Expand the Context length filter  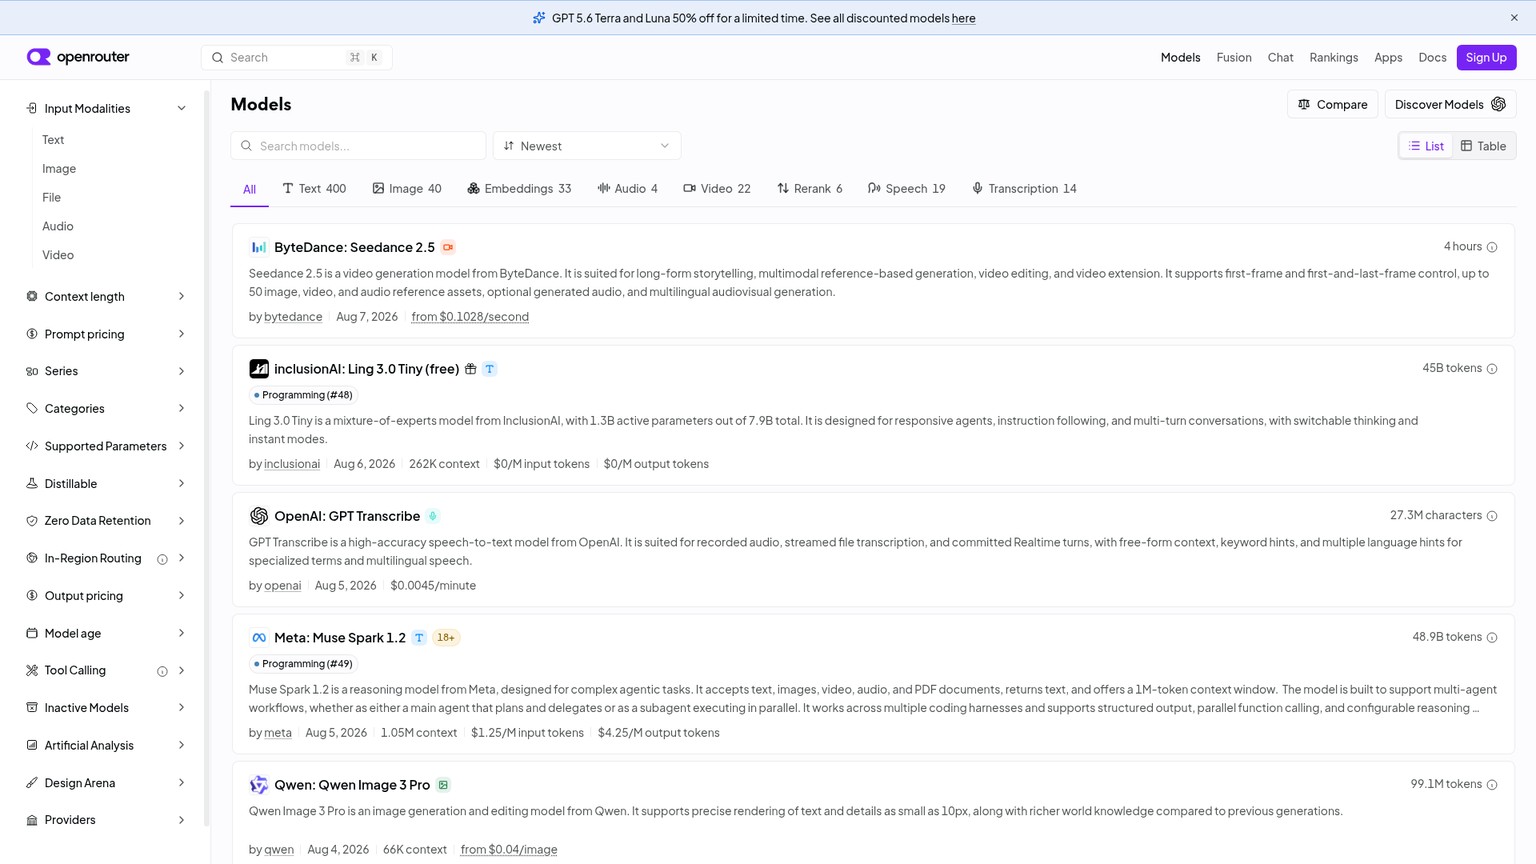106,296
